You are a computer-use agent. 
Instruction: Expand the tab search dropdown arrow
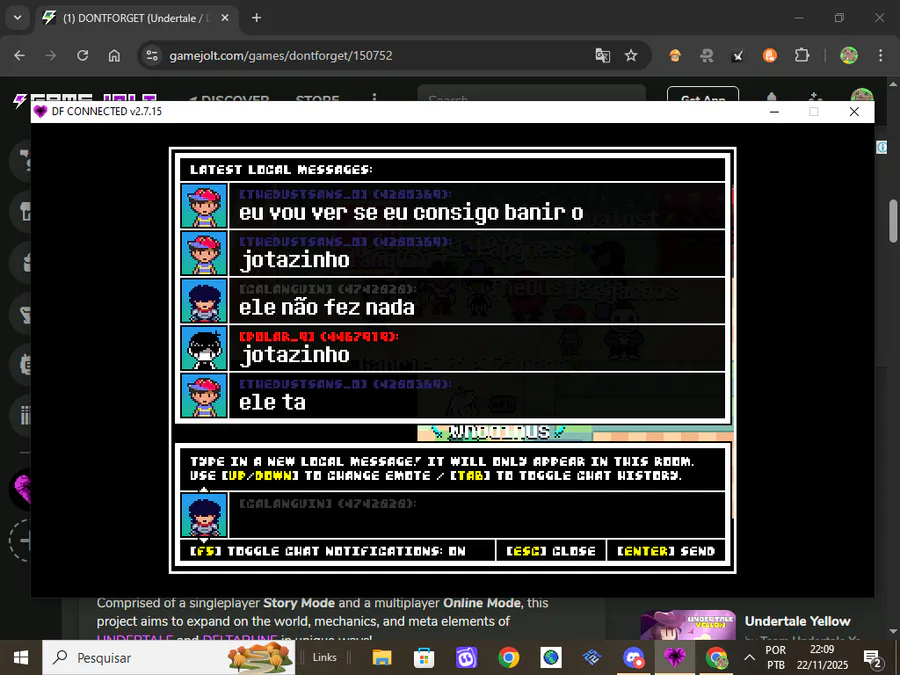[17, 18]
